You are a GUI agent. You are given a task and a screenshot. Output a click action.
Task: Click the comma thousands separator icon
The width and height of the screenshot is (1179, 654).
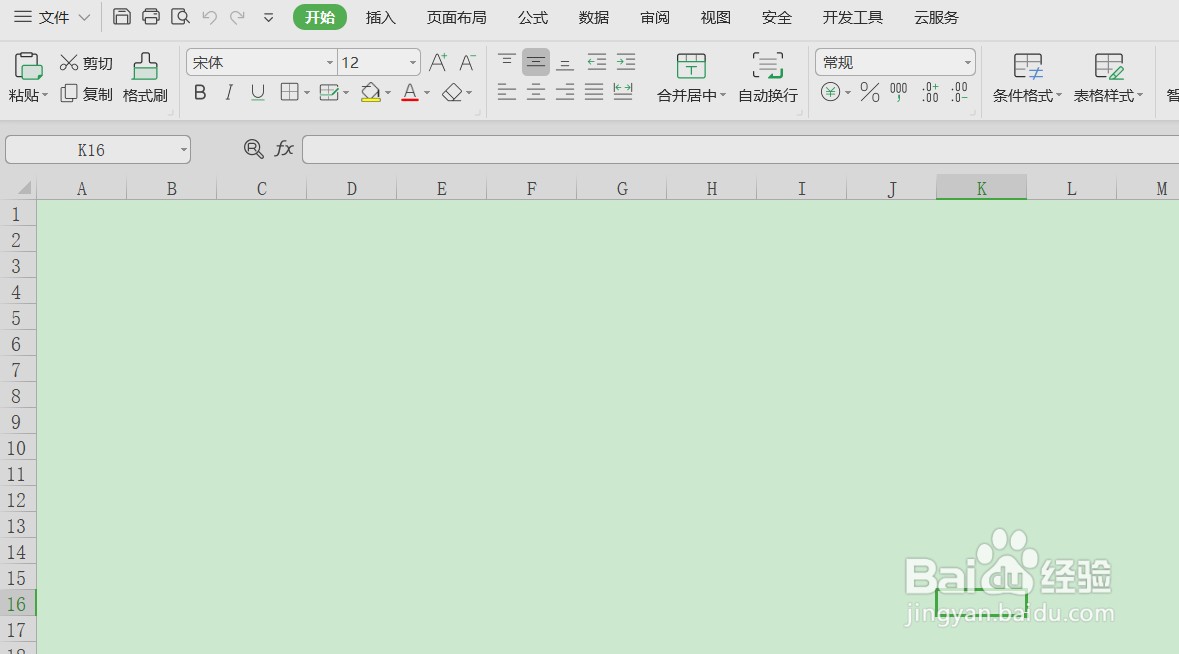897,93
